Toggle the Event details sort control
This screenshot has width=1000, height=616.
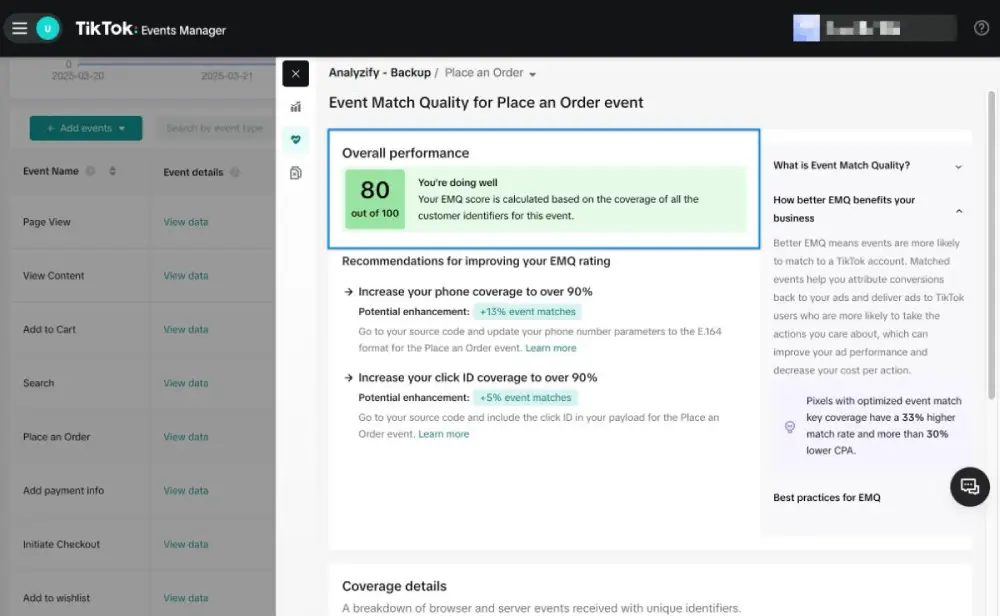pyautogui.click(x=235, y=171)
